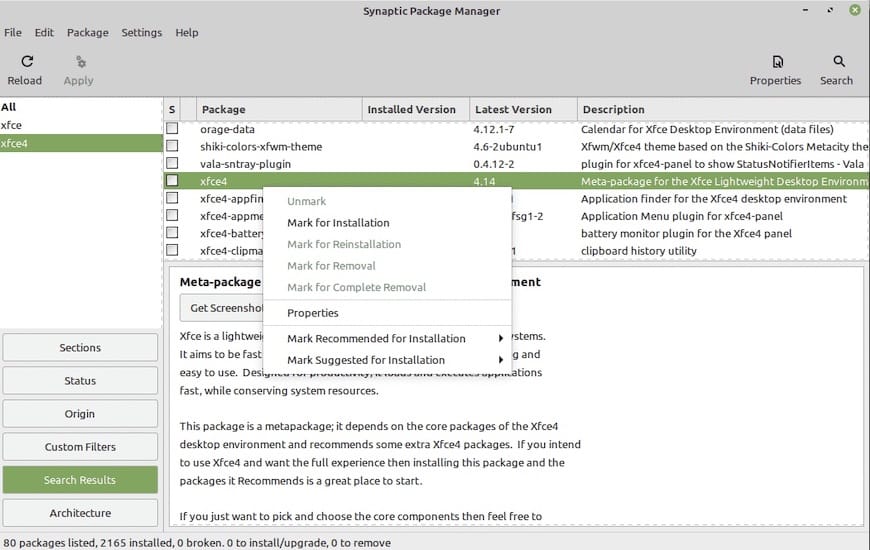Click Unmark in the context menu
Viewport: 870px width, 550px height.
point(387,201)
